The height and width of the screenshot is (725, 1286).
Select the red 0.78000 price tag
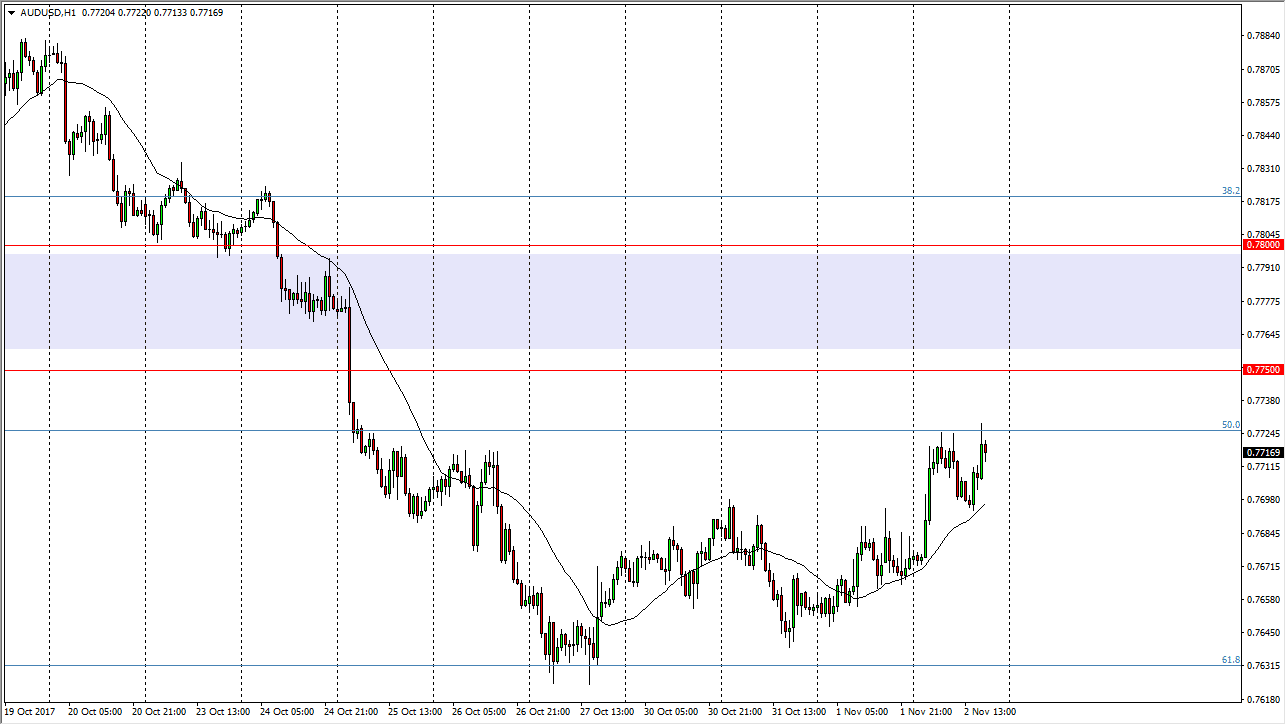coord(1262,244)
